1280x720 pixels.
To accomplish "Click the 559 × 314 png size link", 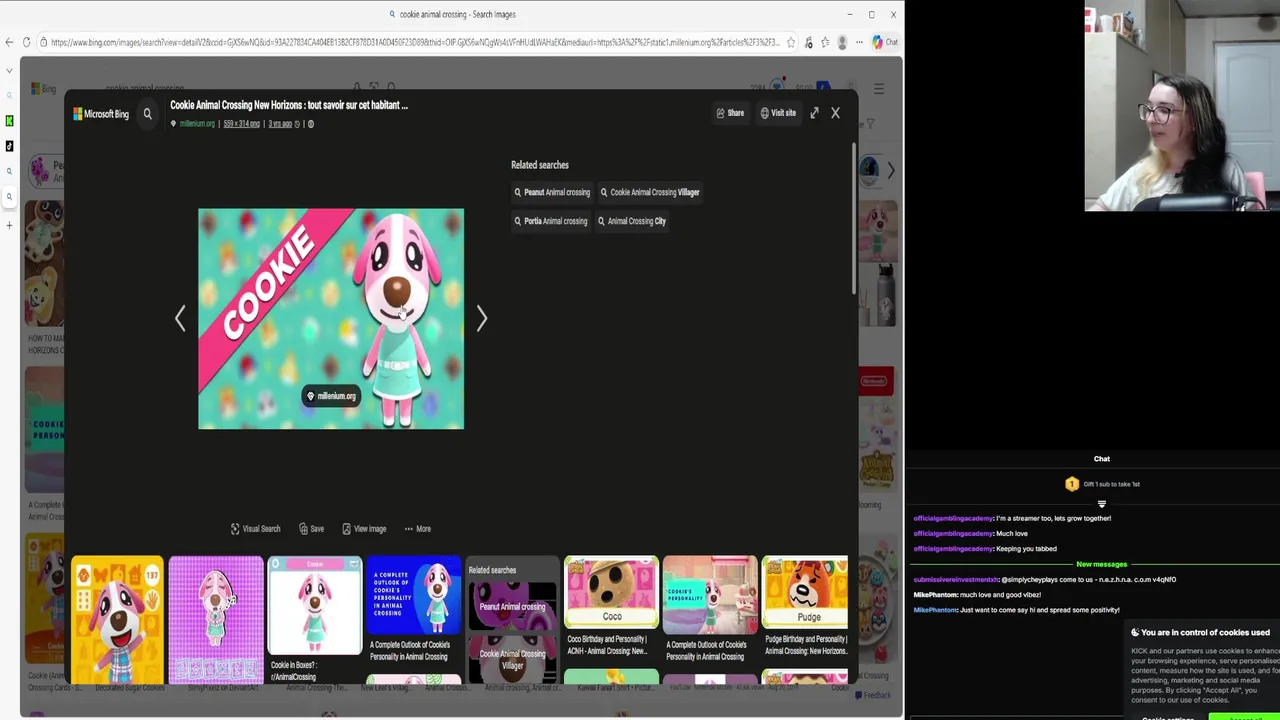I will [241, 124].
